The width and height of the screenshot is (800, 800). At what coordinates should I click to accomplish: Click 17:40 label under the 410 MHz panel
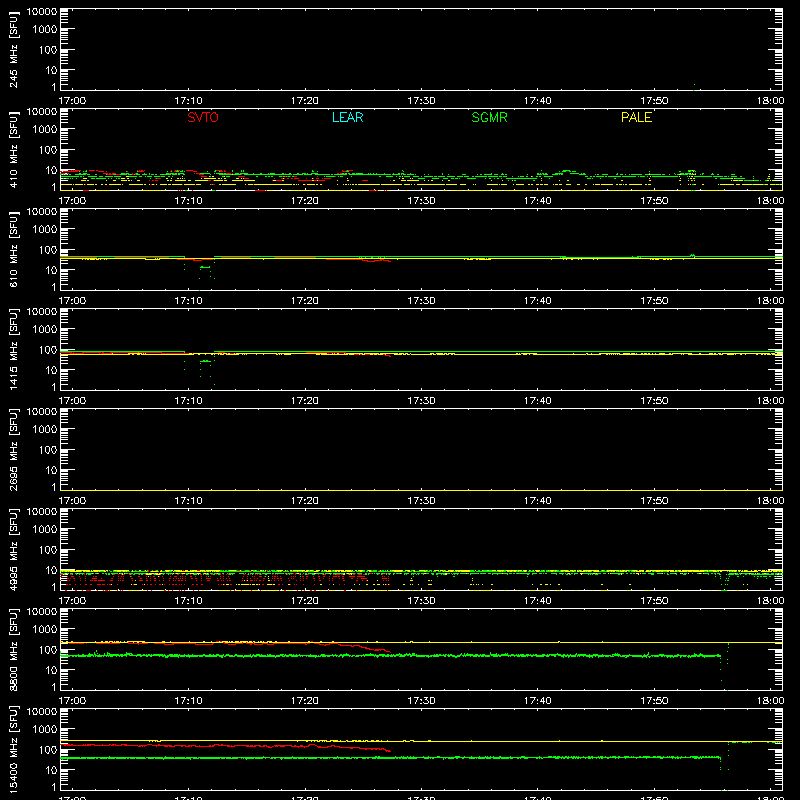[x=537, y=201]
